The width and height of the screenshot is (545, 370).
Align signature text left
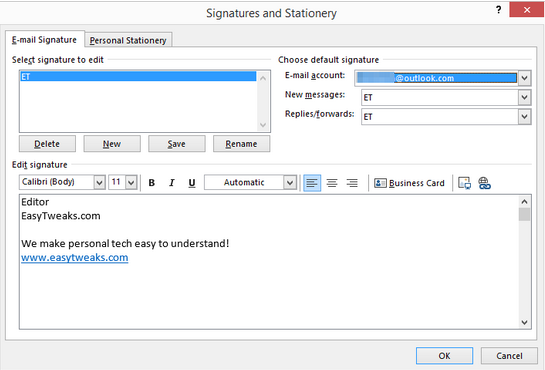click(x=312, y=183)
